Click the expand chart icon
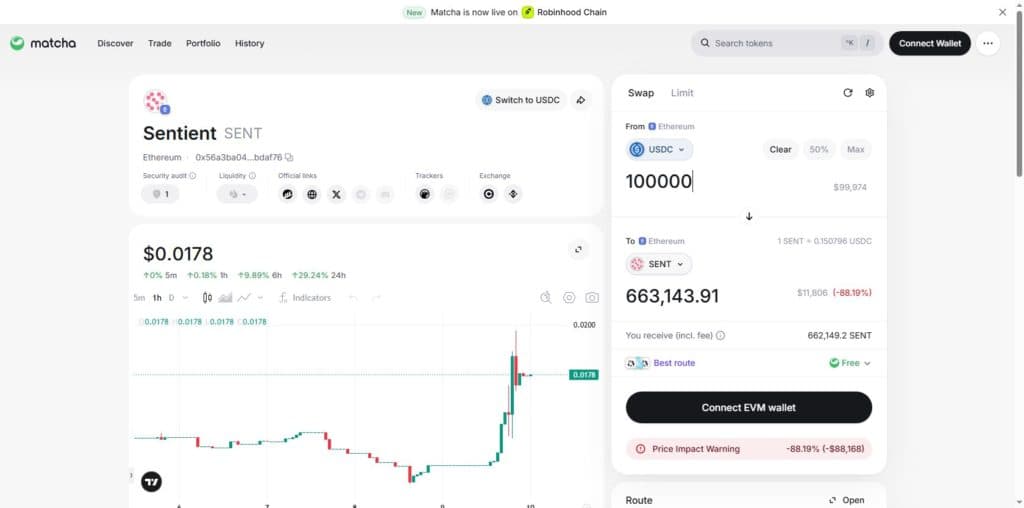The height and width of the screenshot is (508, 1024). [578, 249]
